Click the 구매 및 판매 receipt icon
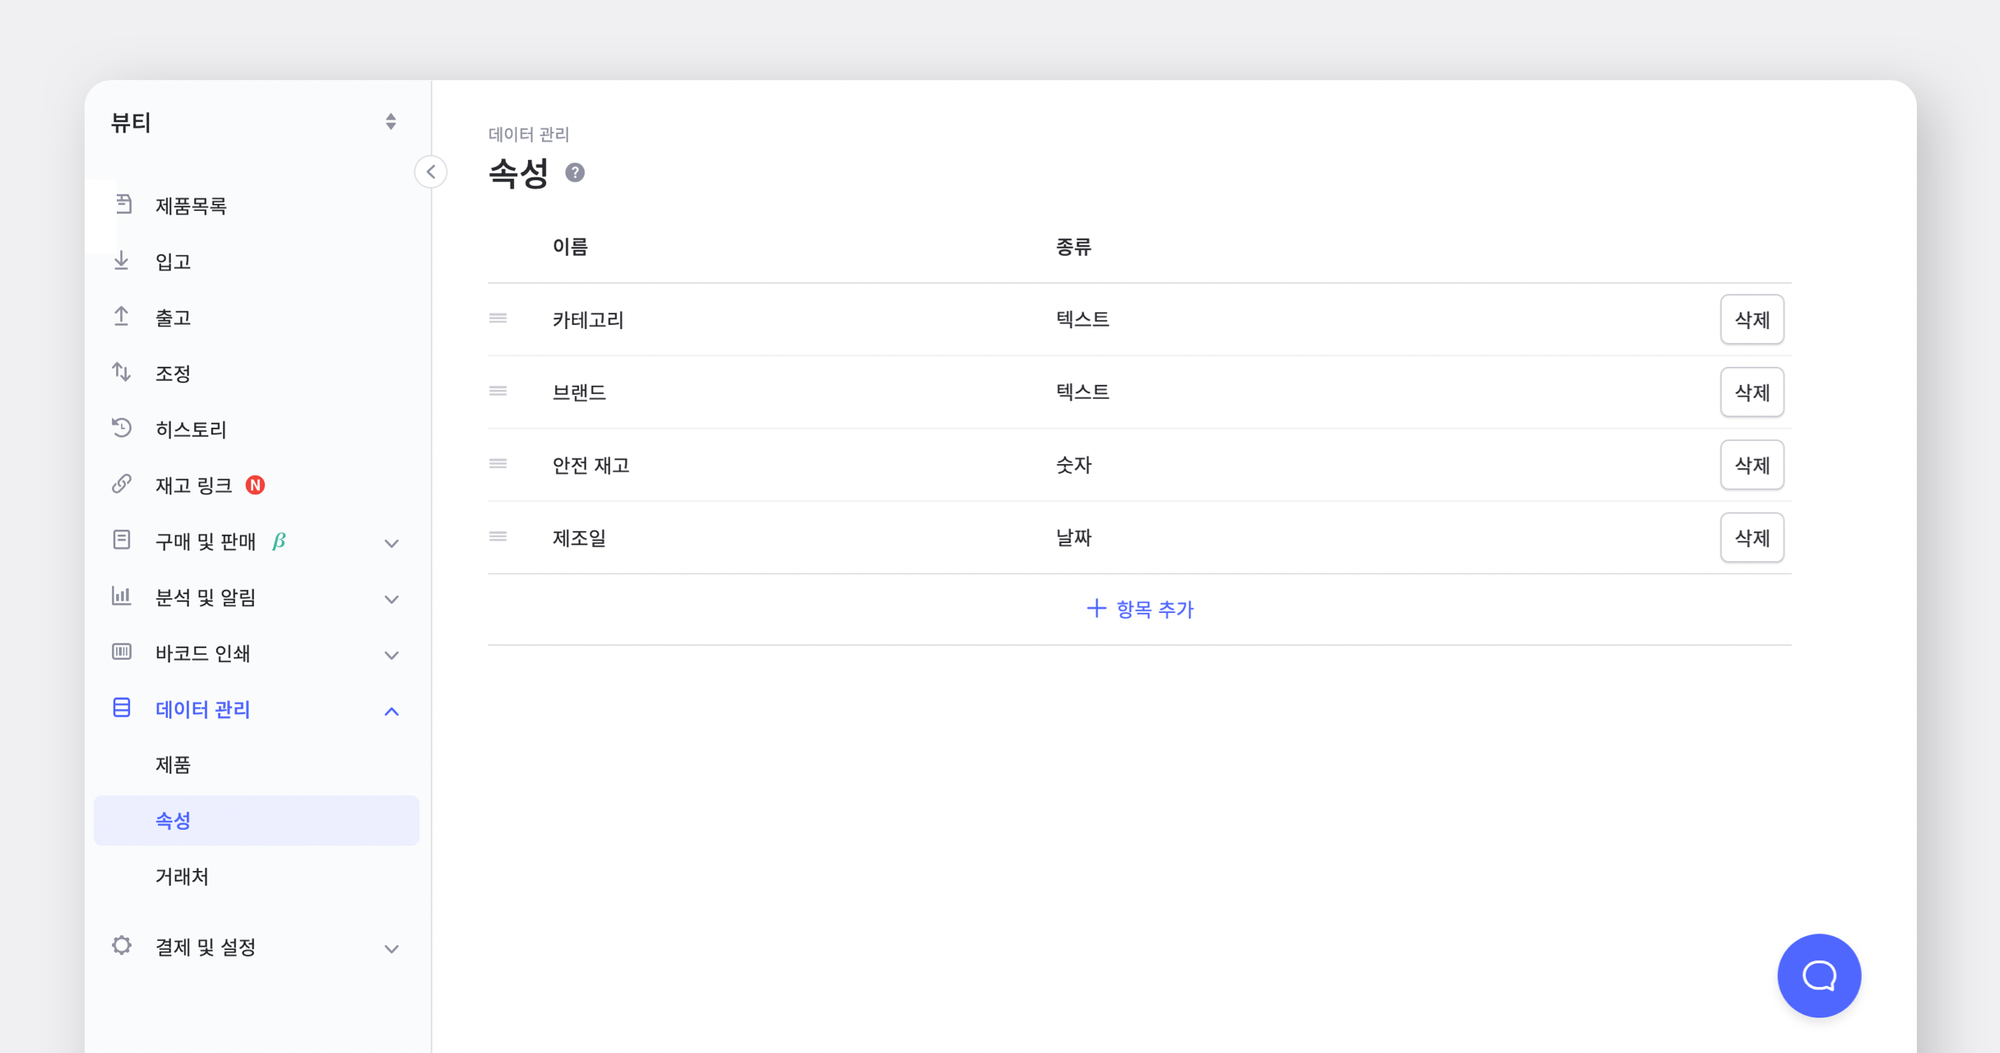 (x=121, y=540)
